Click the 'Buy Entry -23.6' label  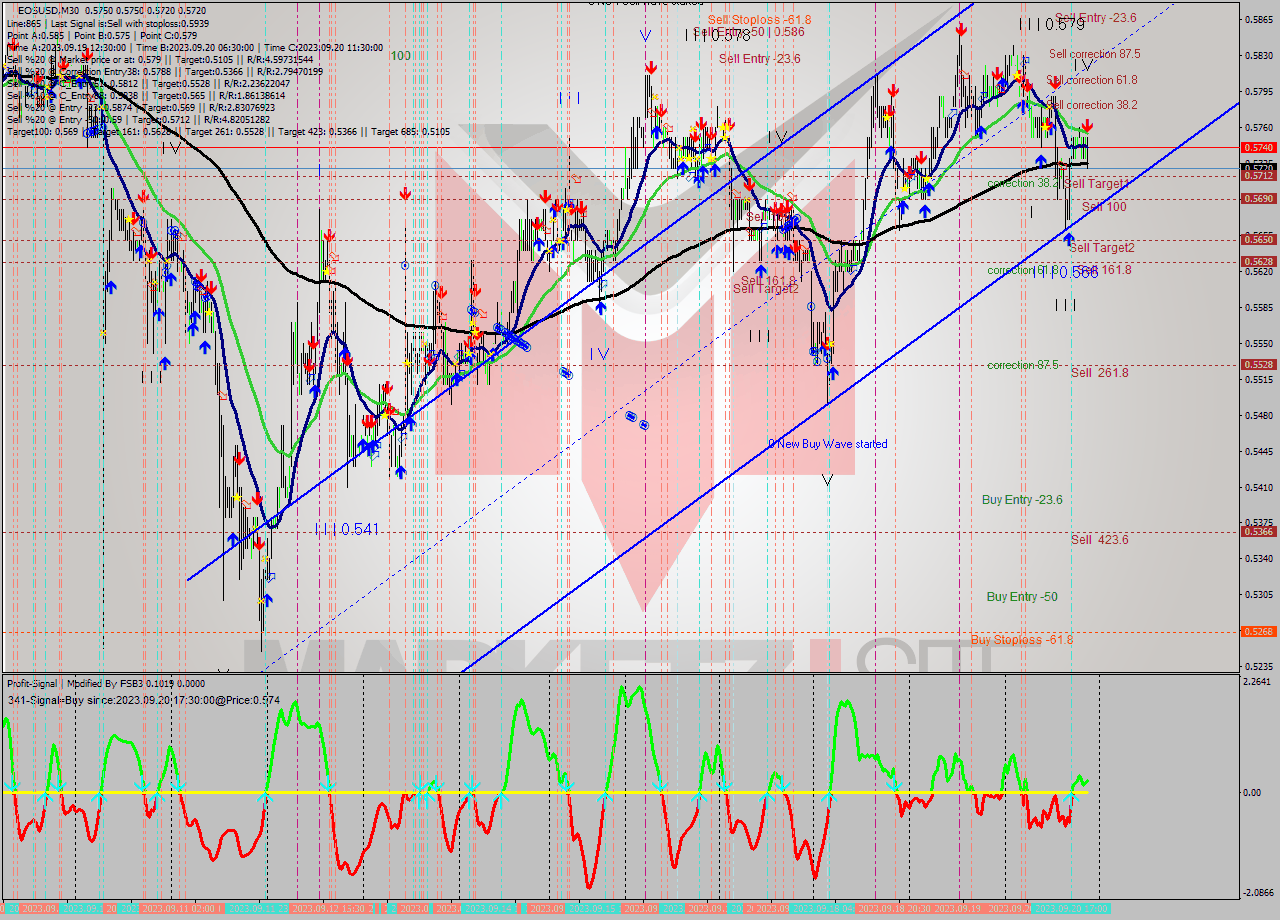pos(1022,500)
